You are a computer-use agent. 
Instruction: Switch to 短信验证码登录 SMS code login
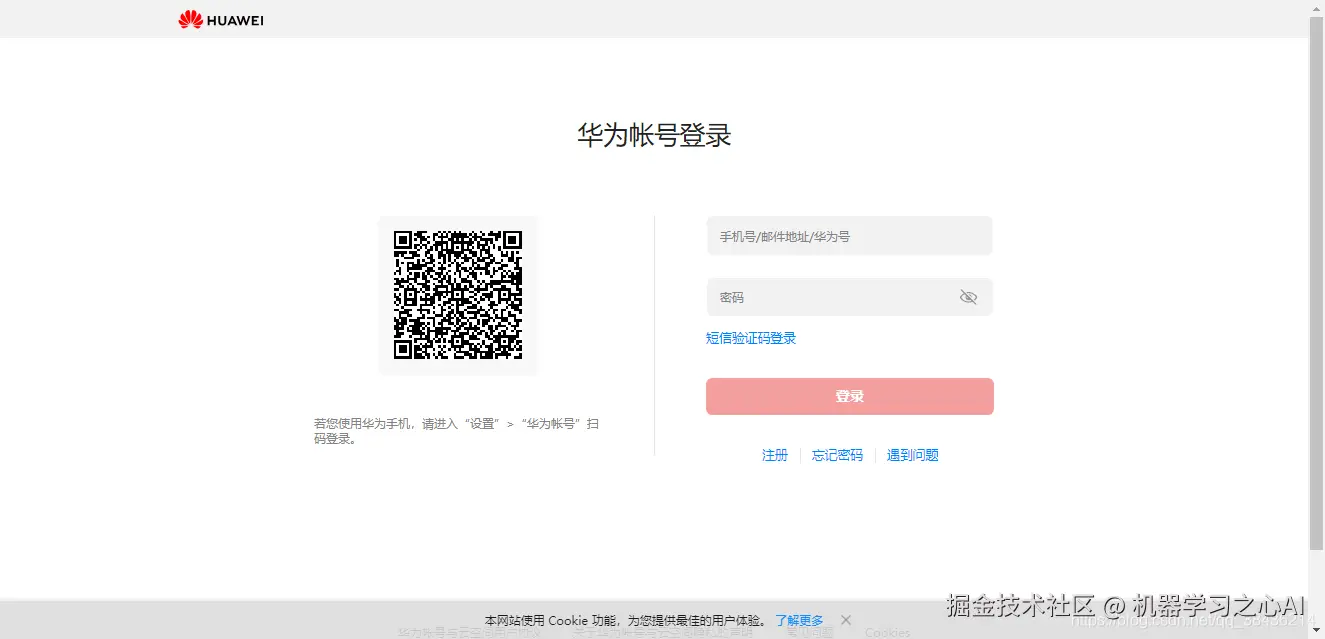751,338
